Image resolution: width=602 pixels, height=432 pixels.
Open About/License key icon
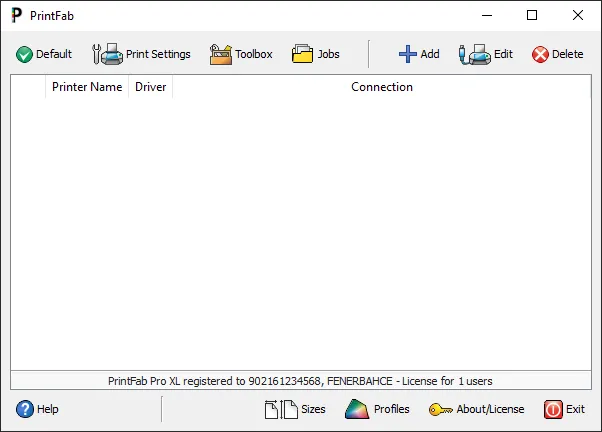440,409
